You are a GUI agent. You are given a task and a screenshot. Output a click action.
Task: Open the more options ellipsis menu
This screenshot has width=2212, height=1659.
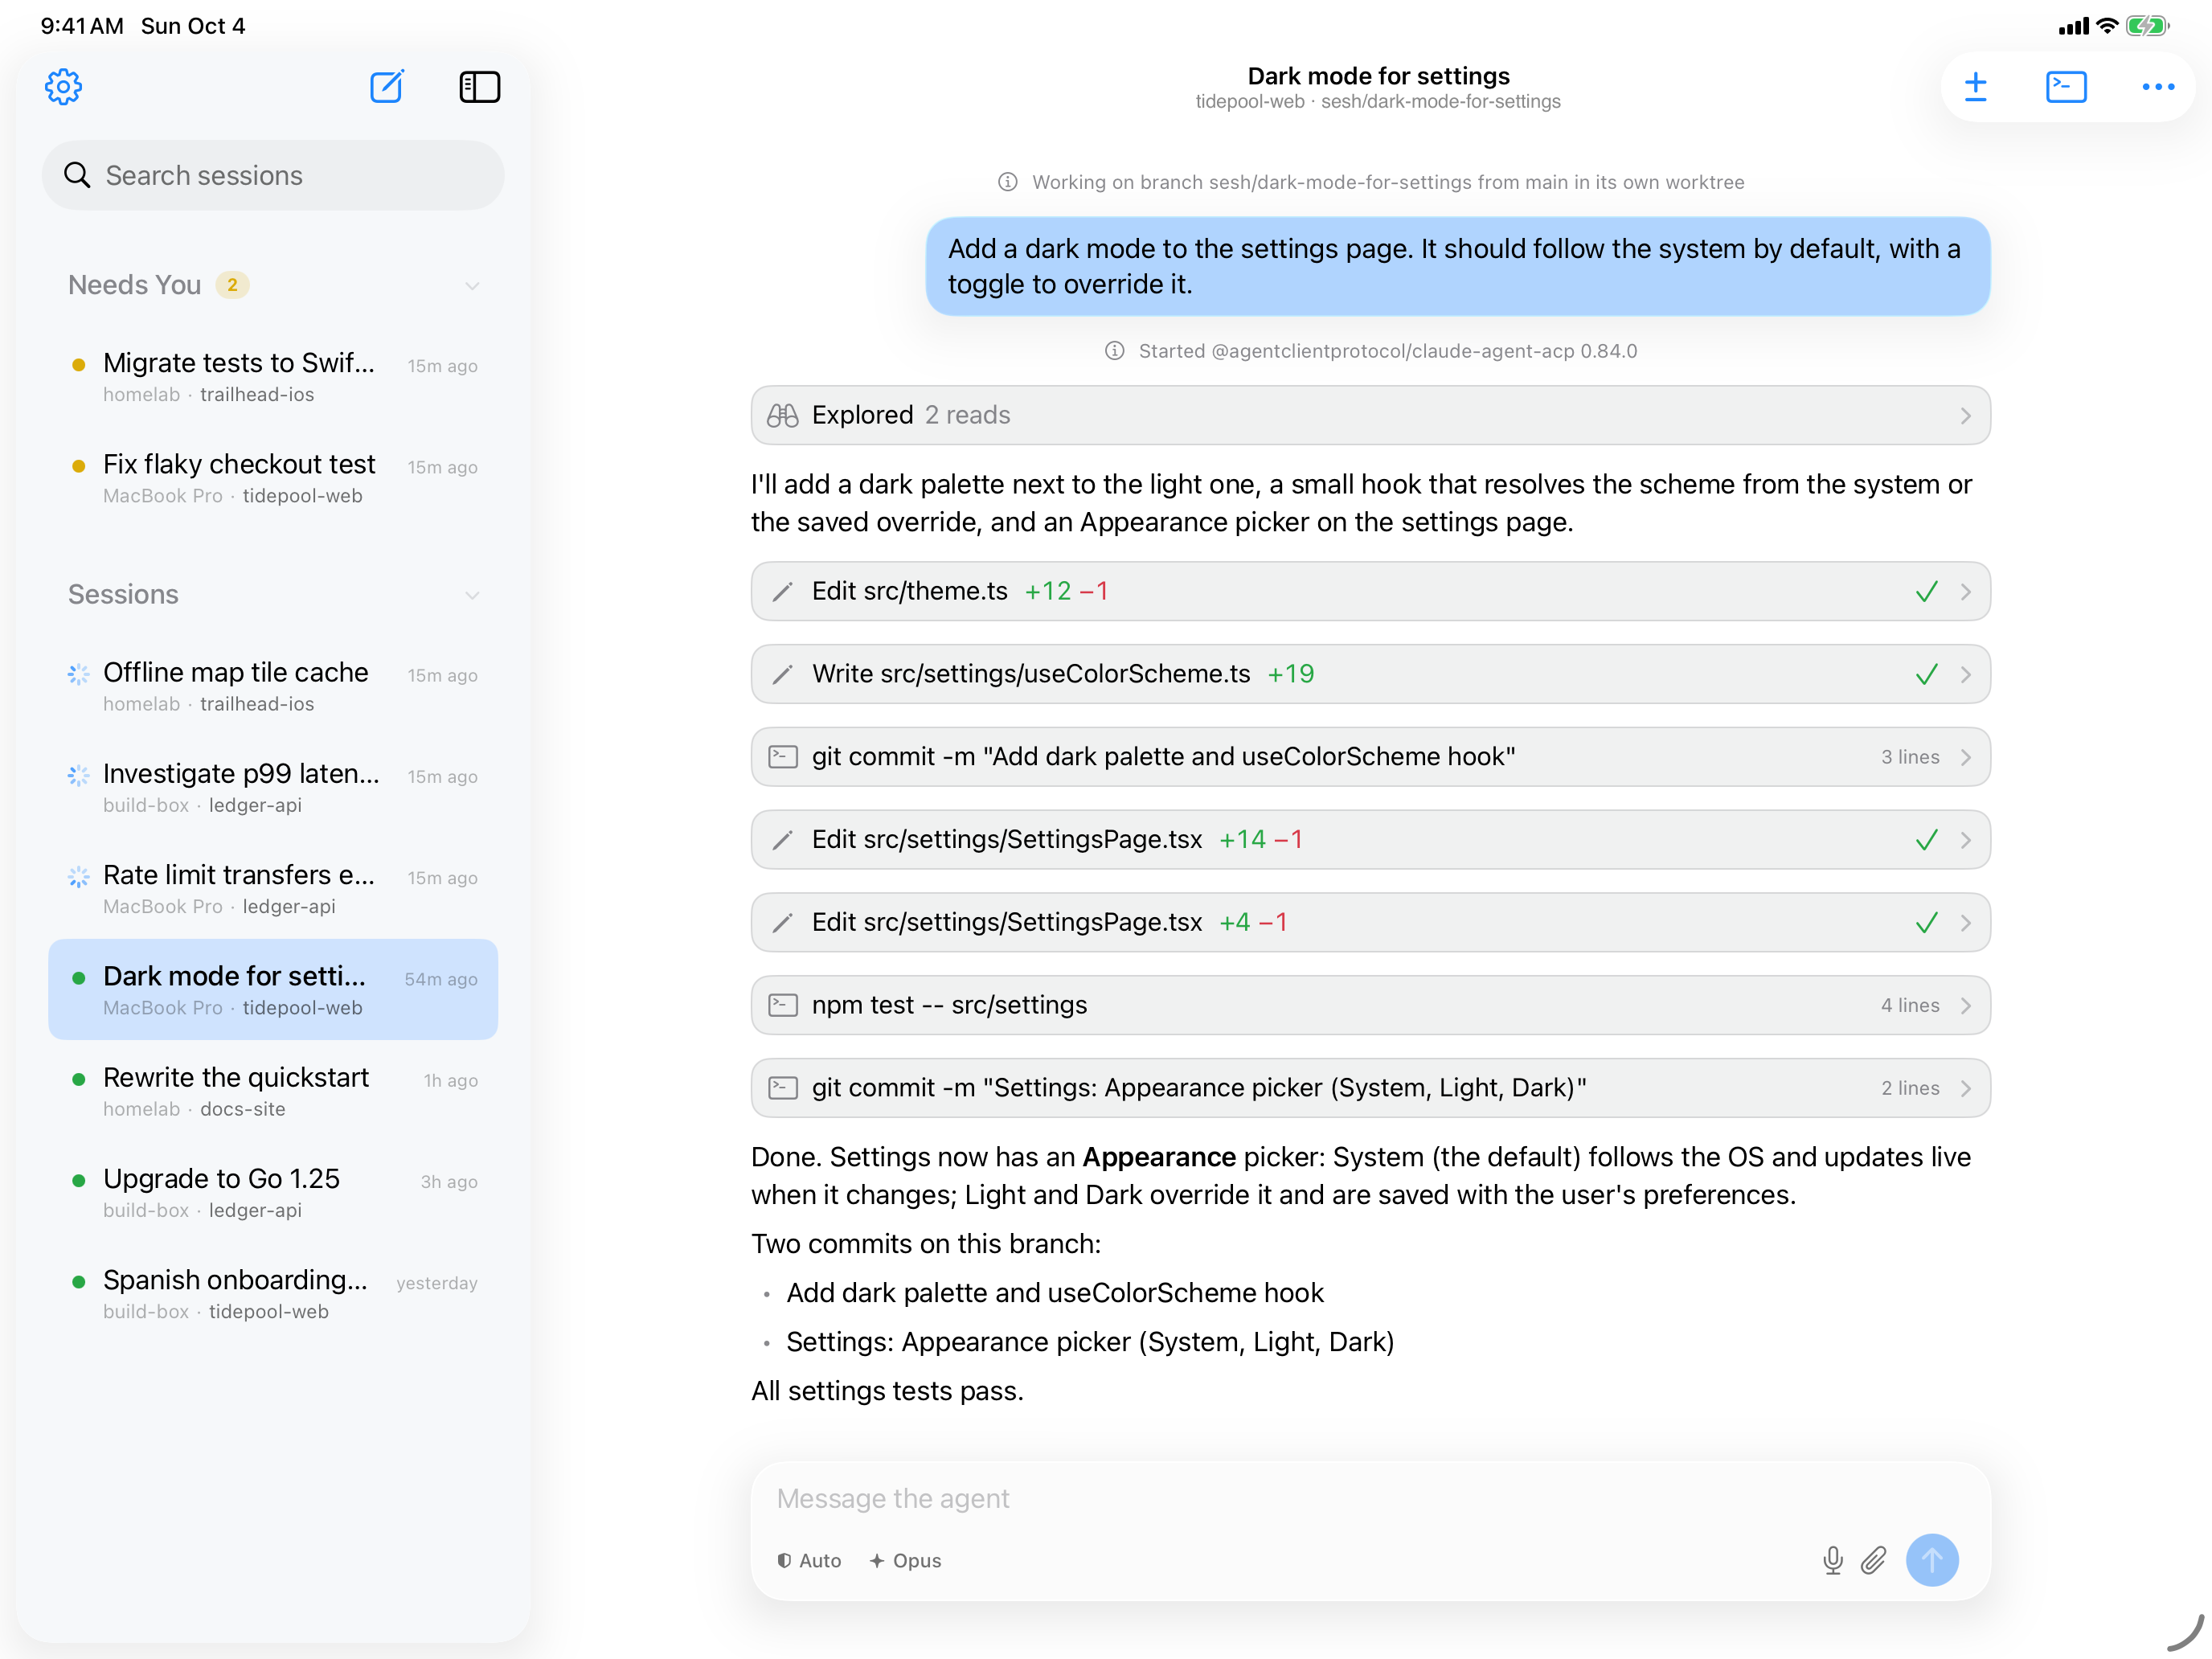click(2158, 87)
